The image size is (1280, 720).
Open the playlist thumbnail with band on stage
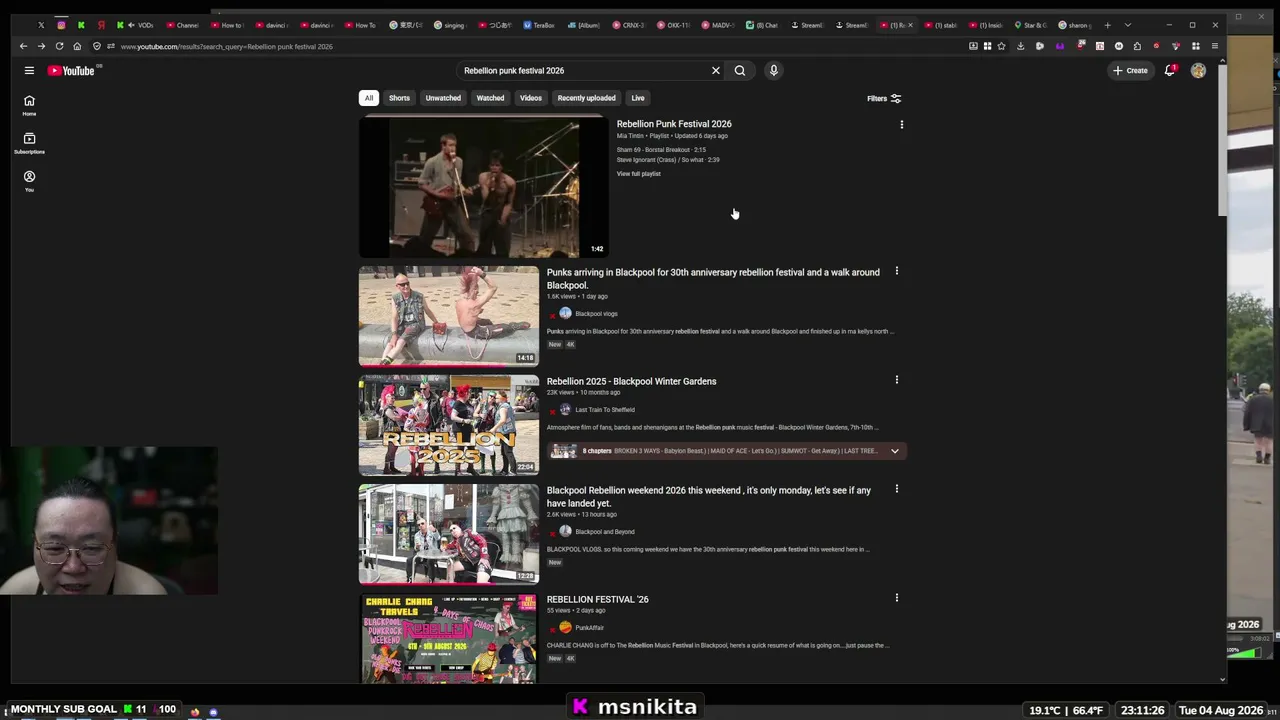tap(483, 187)
